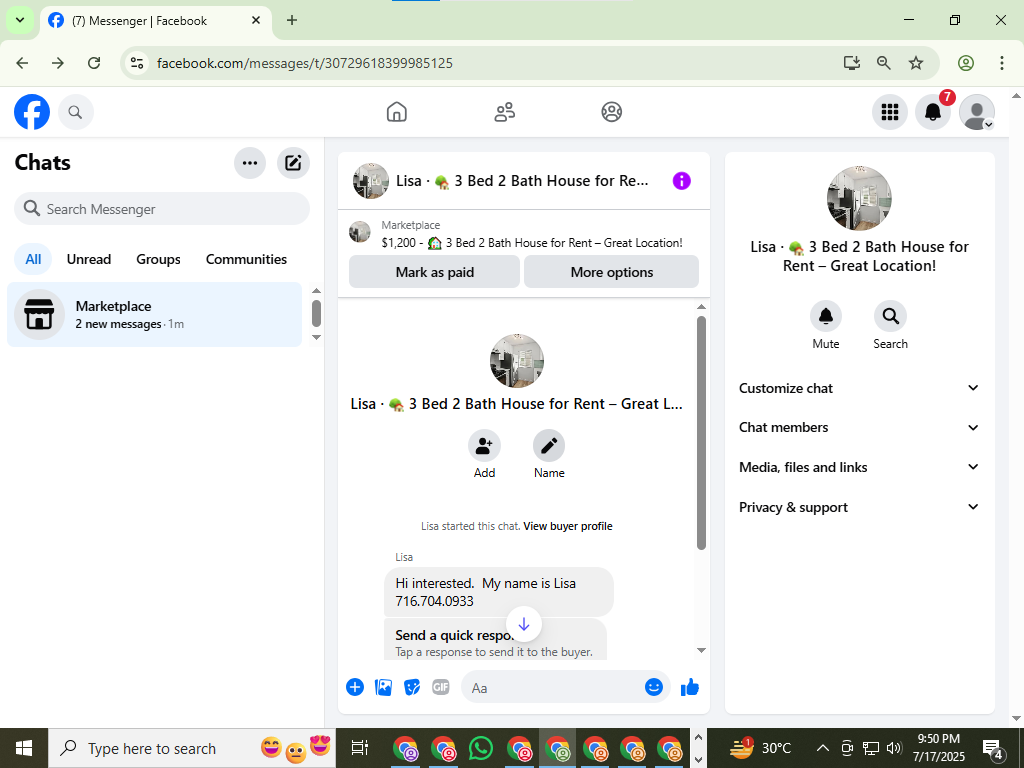
Task: Click the chat header listing thumbnail
Action: pos(371,181)
